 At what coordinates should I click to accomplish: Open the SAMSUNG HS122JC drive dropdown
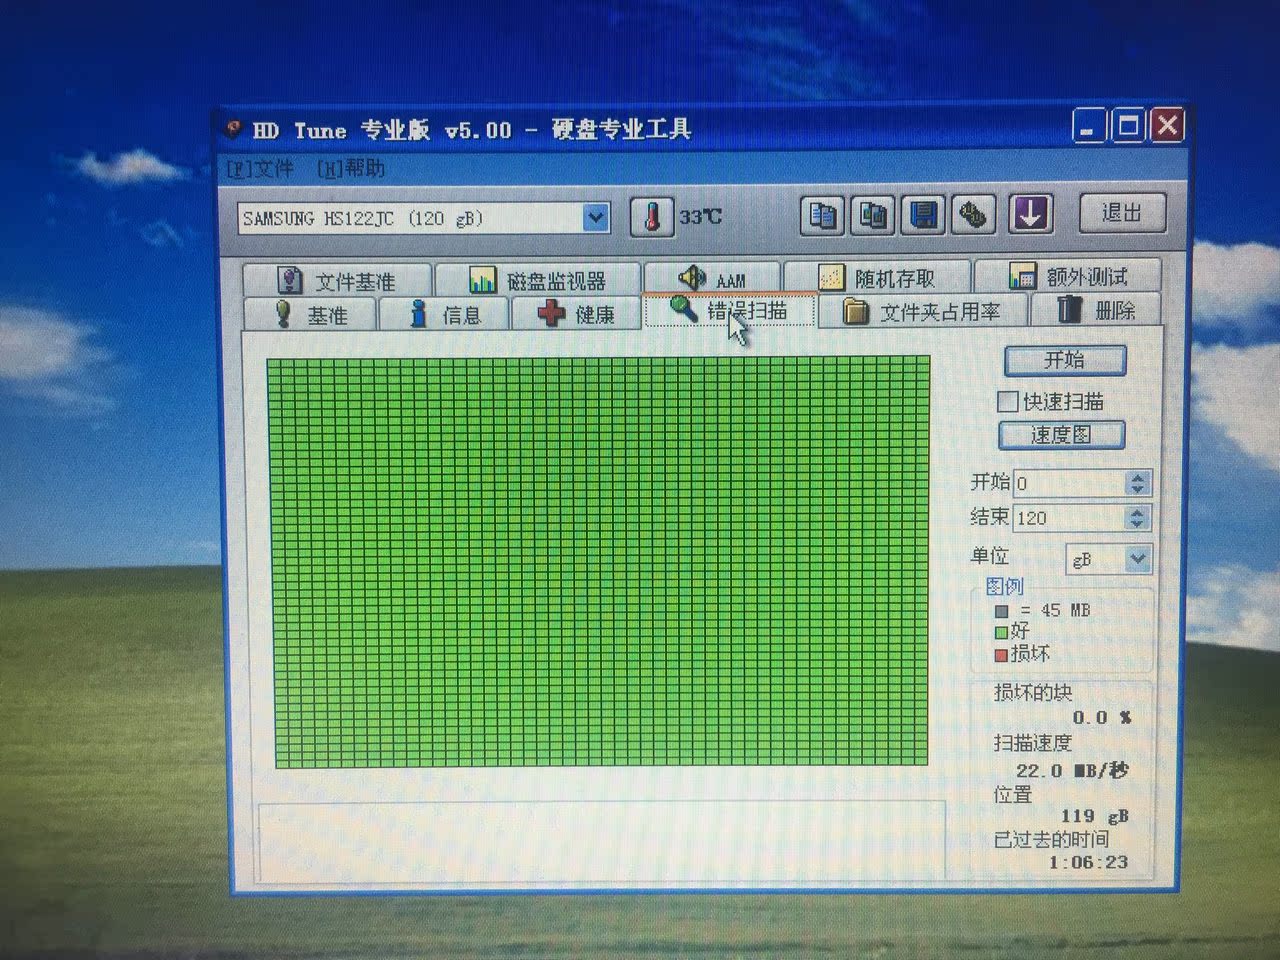pyautogui.click(x=596, y=217)
